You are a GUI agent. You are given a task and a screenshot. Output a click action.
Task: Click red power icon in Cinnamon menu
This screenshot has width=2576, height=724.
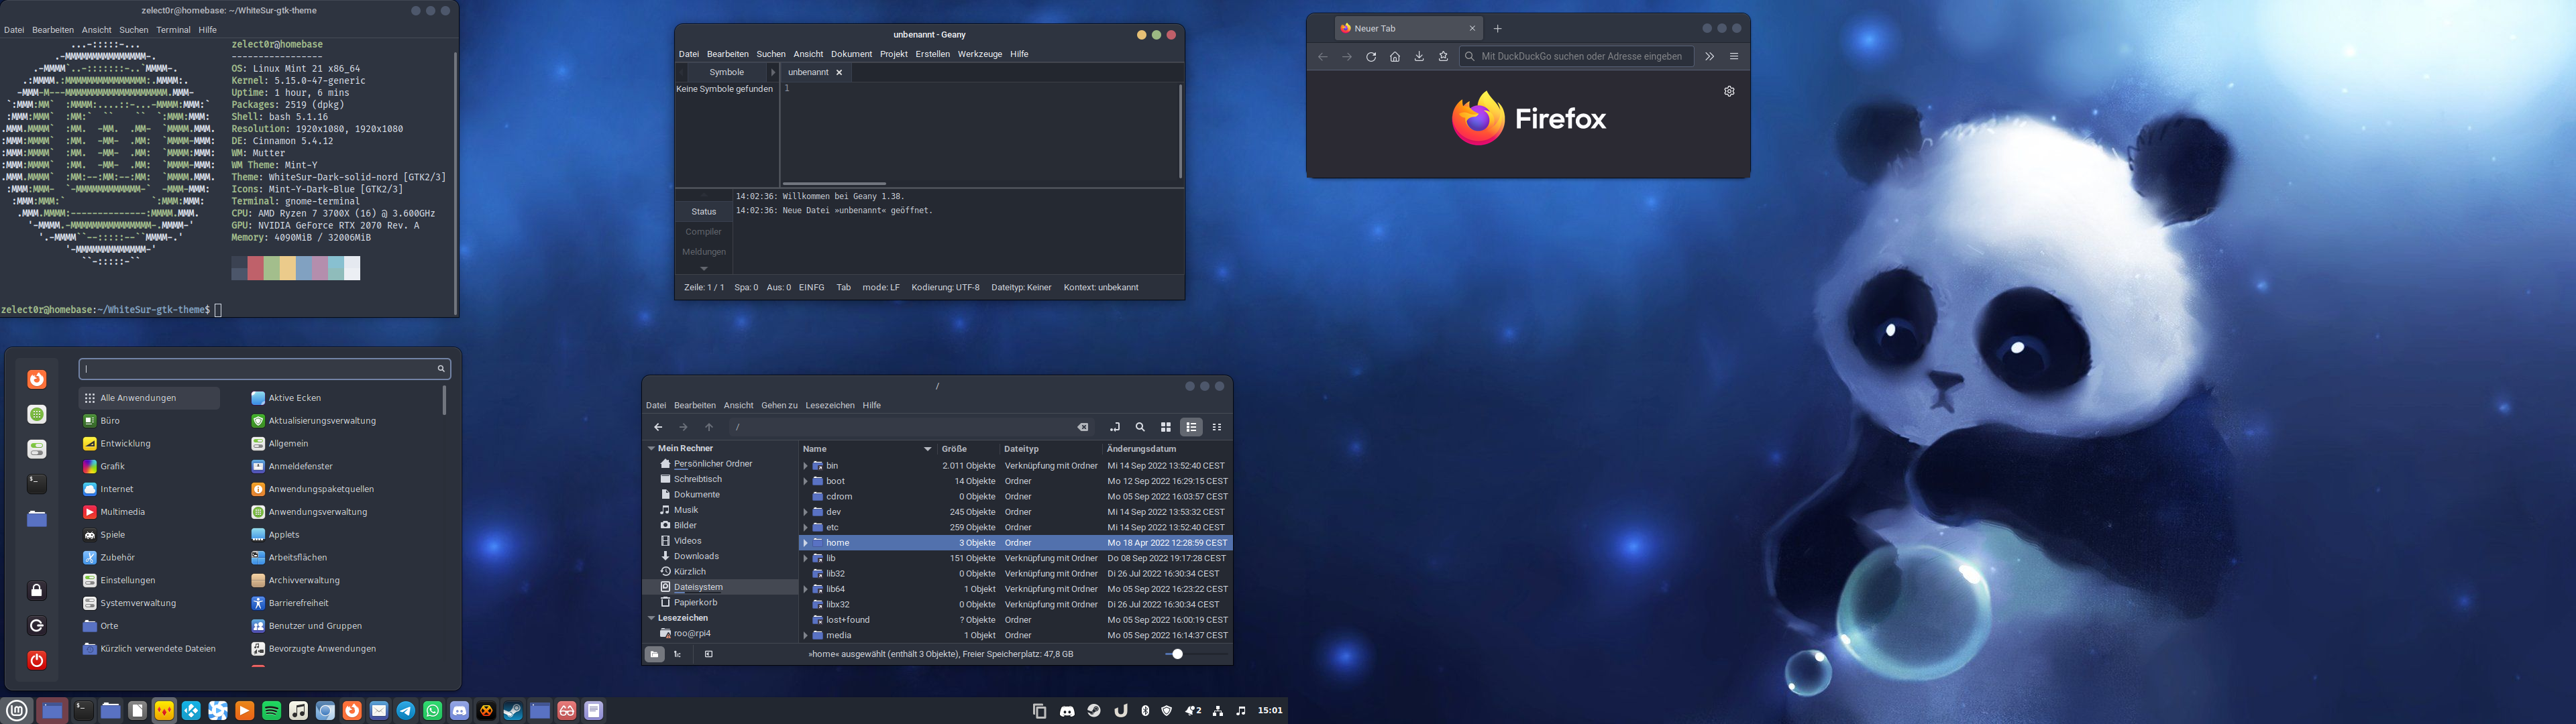pyautogui.click(x=37, y=660)
